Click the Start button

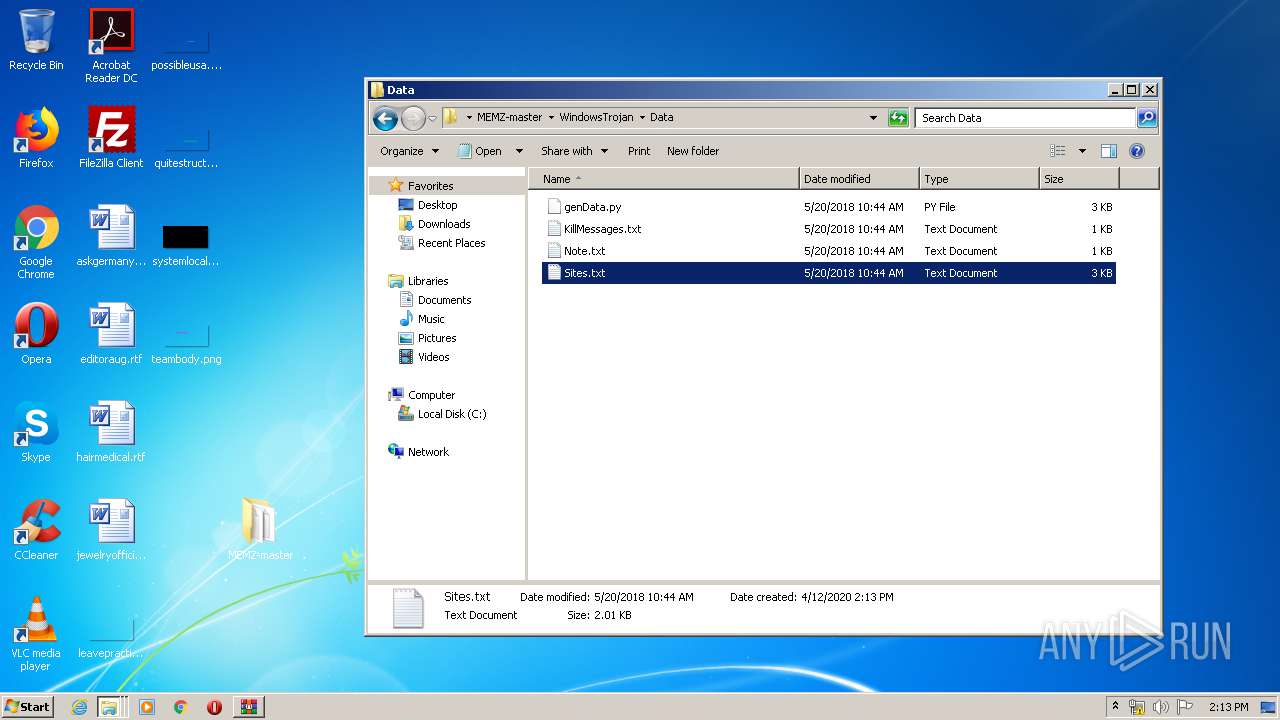click(27, 707)
